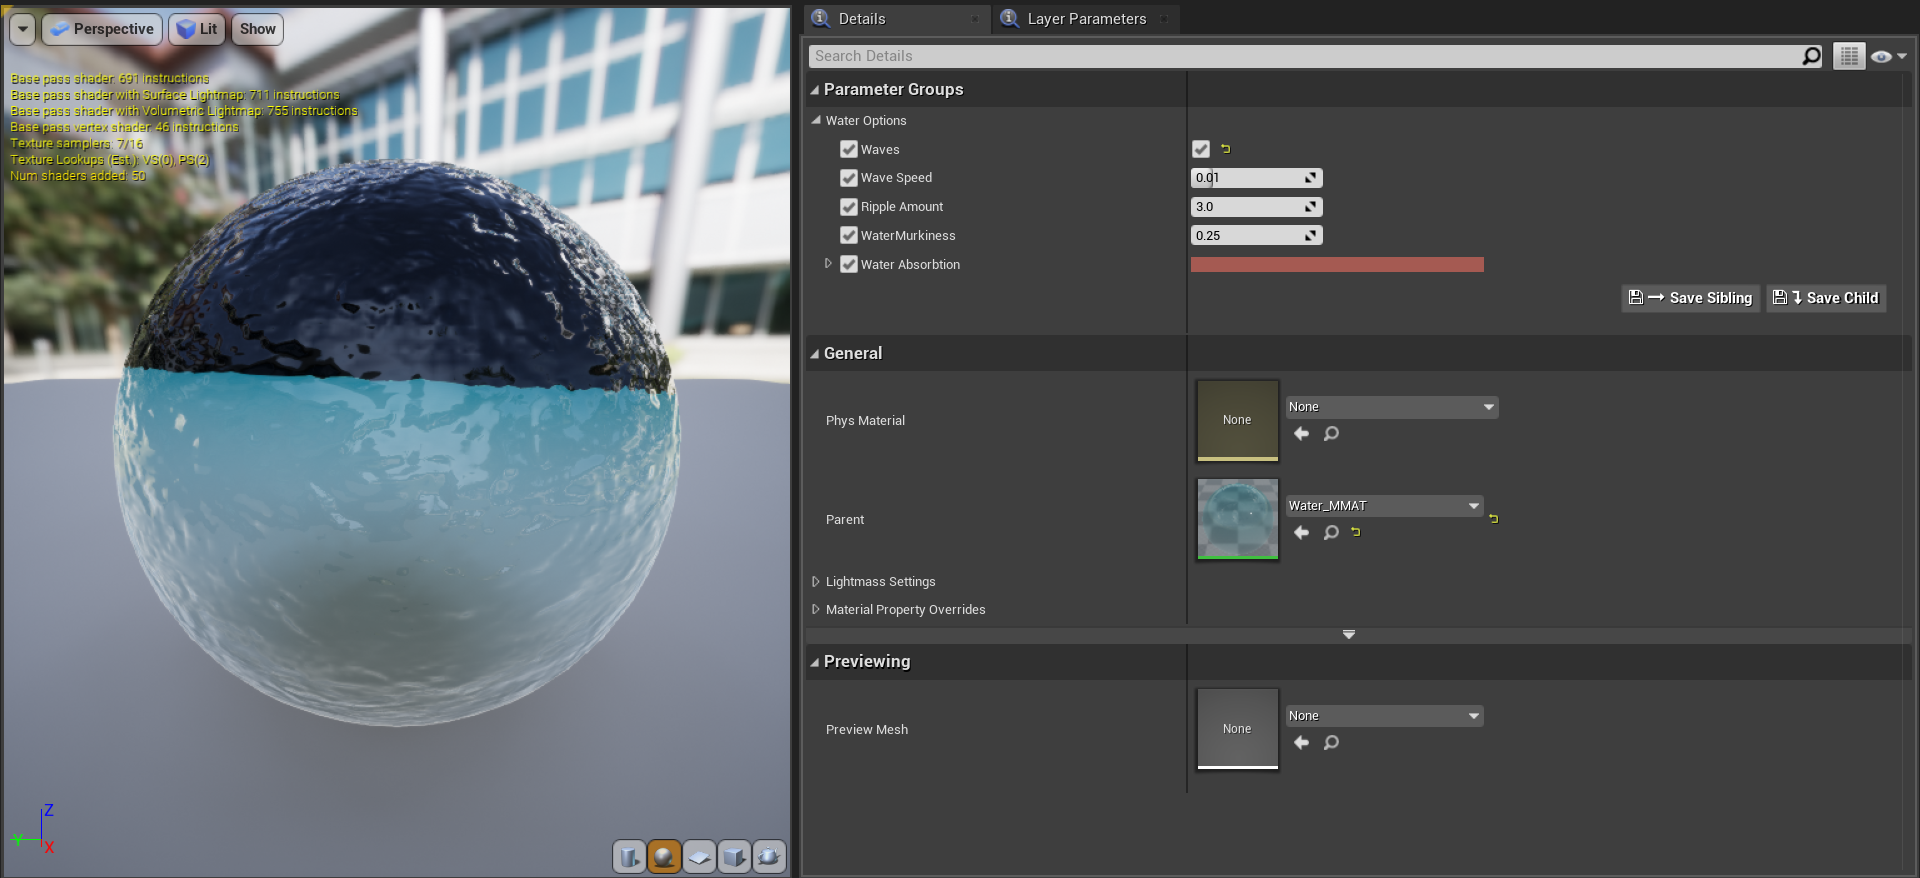Click Phys Material None thumbnail

point(1238,420)
